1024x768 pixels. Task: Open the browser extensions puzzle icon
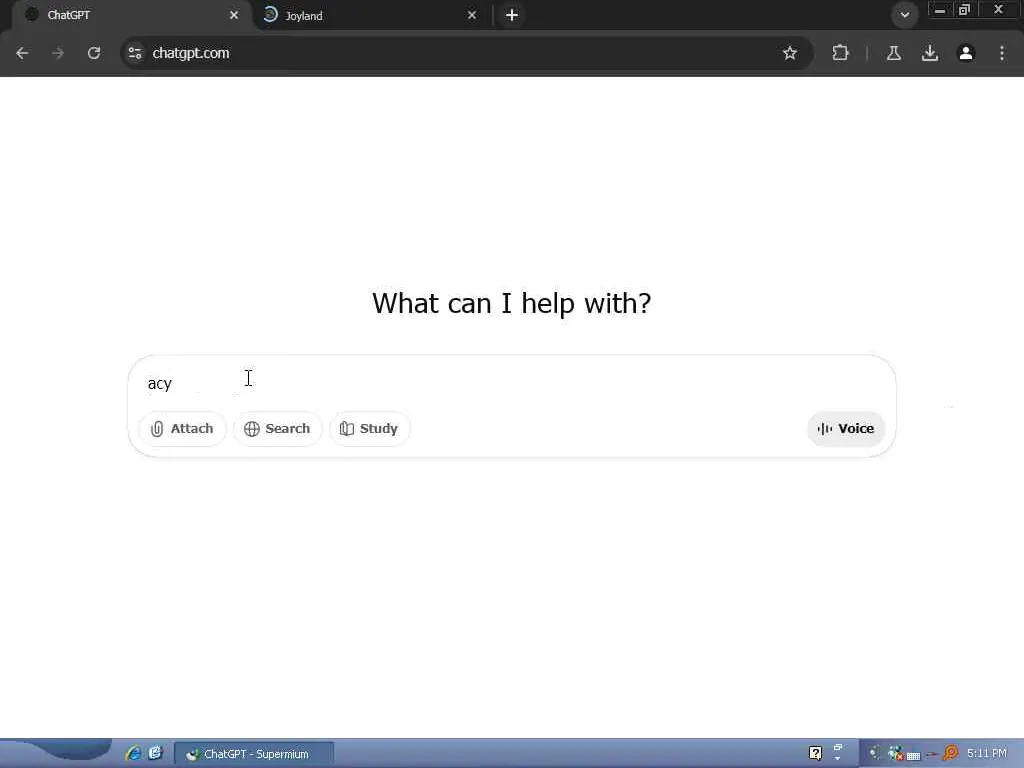click(840, 53)
